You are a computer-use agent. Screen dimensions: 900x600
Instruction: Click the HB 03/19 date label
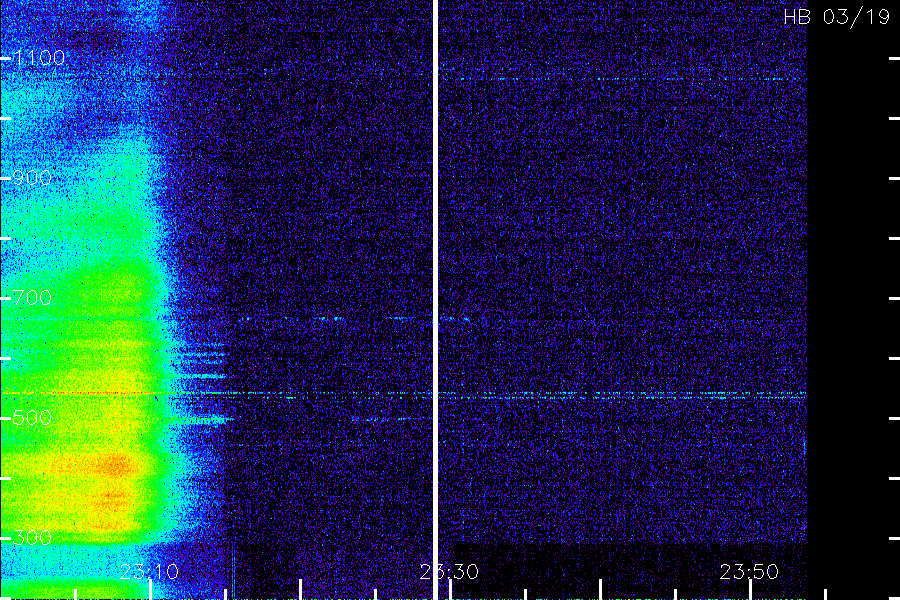click(x=837, y=17)
